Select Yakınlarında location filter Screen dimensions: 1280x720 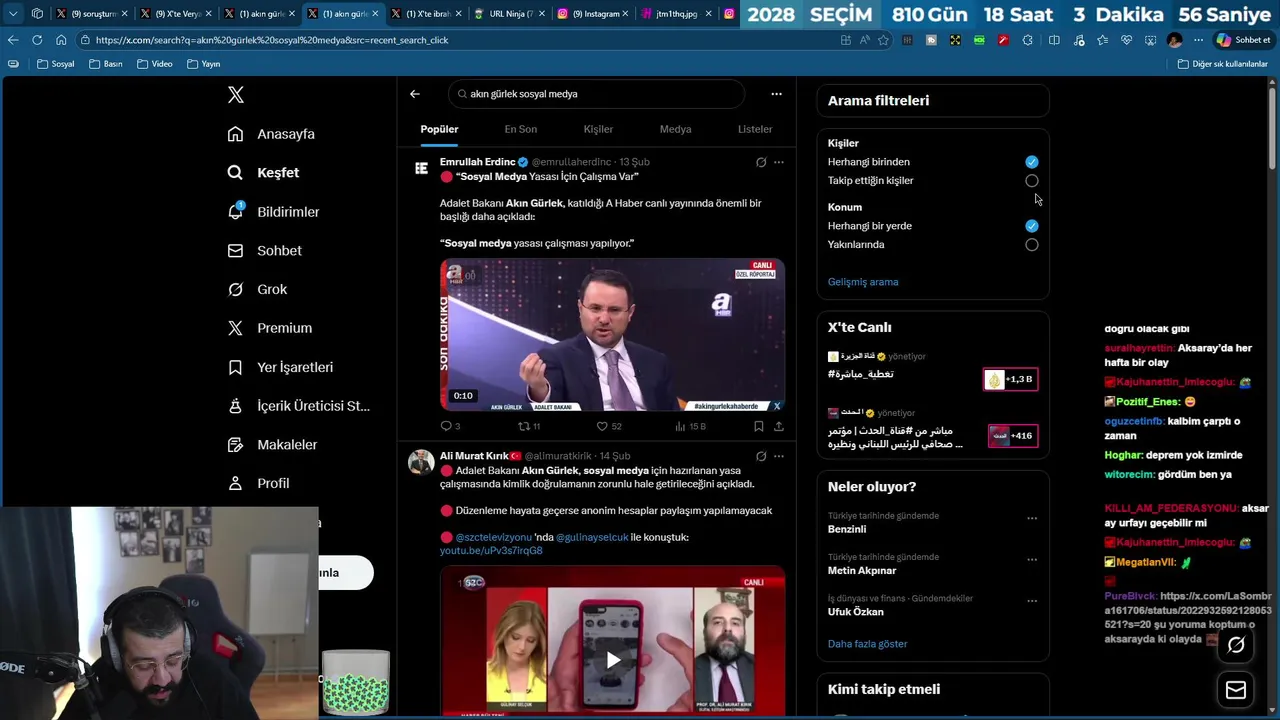(x=1032, y=245)
